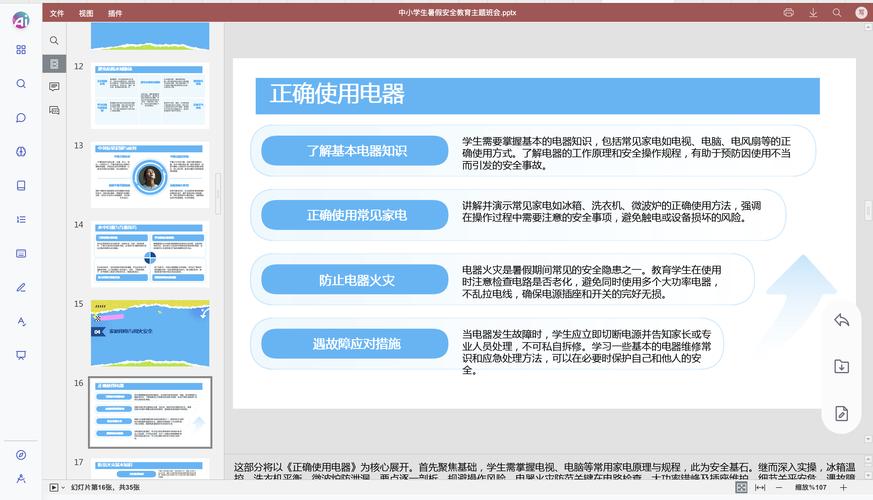
Task: Click the 正确使用常见家电 label
Action: pos(356,215)
